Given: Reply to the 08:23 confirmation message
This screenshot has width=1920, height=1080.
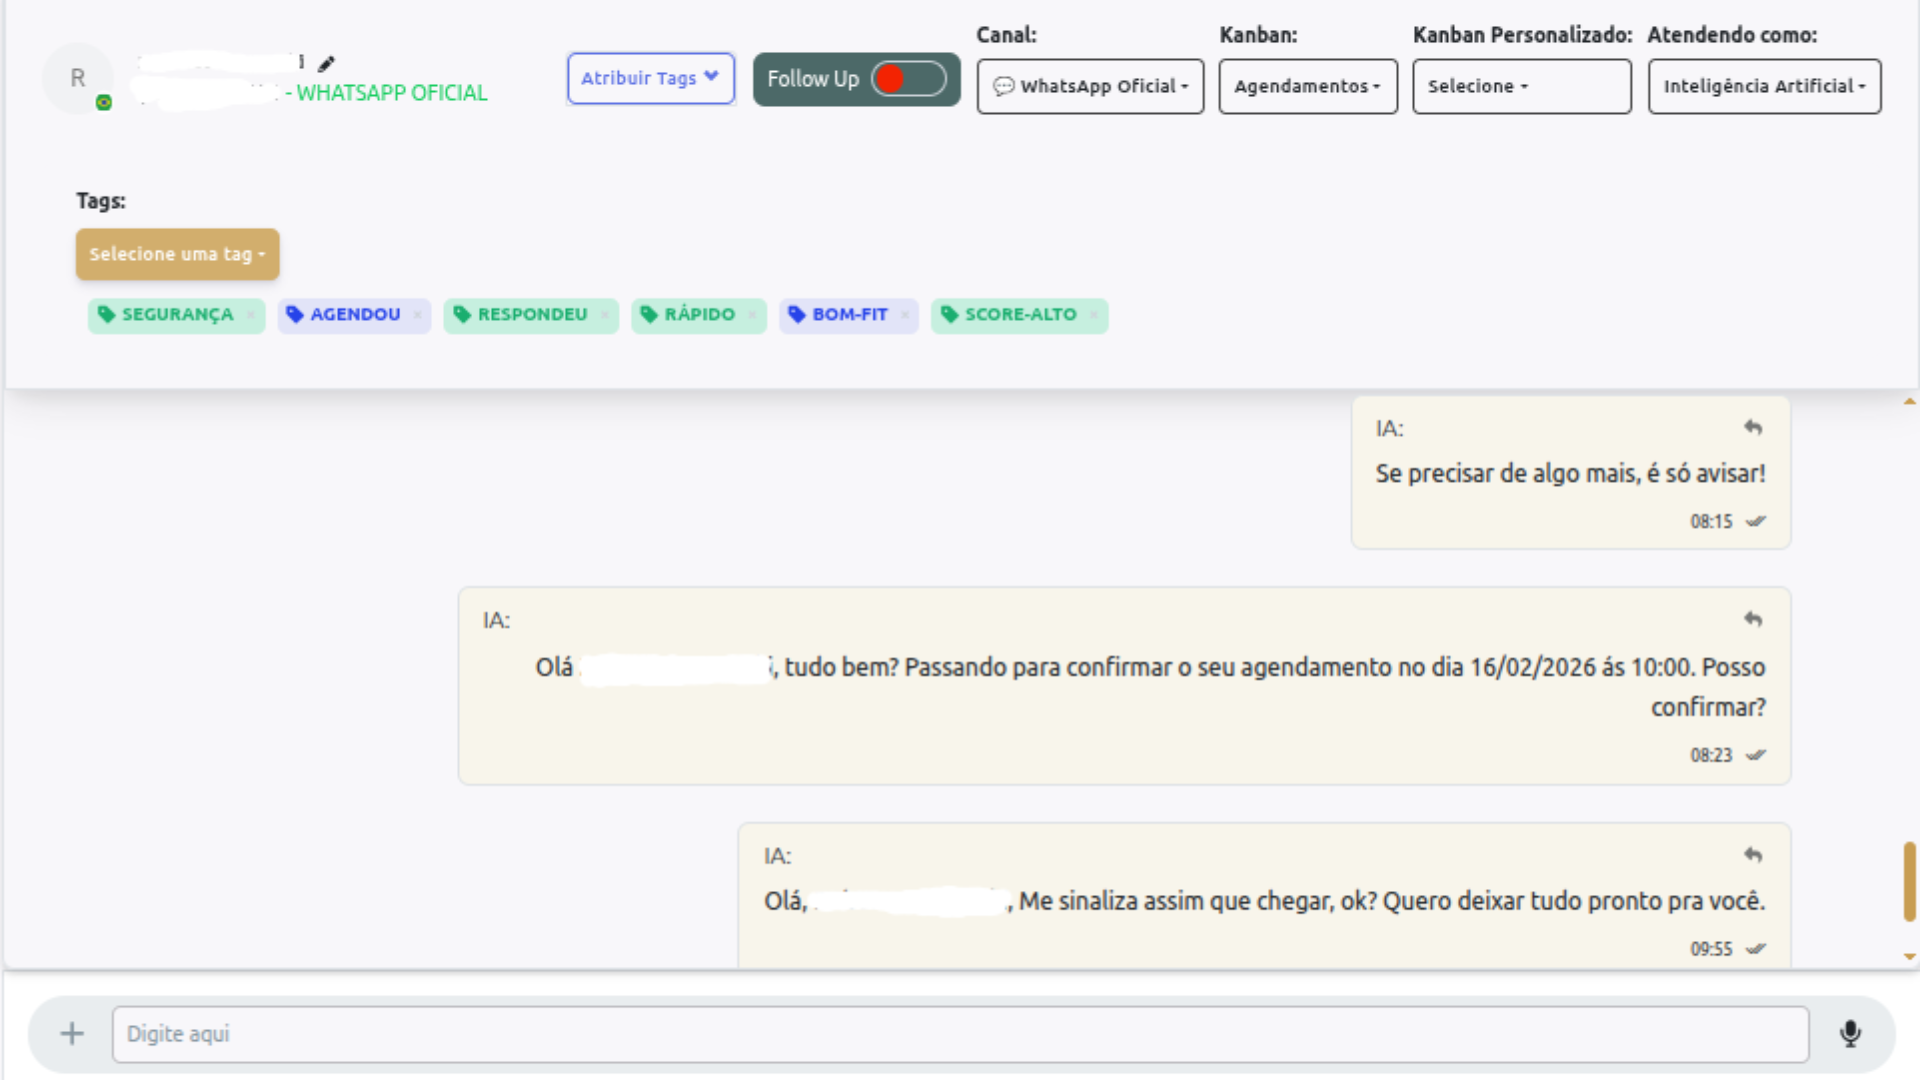Looking at the screenshot, I should [1753, 620].
